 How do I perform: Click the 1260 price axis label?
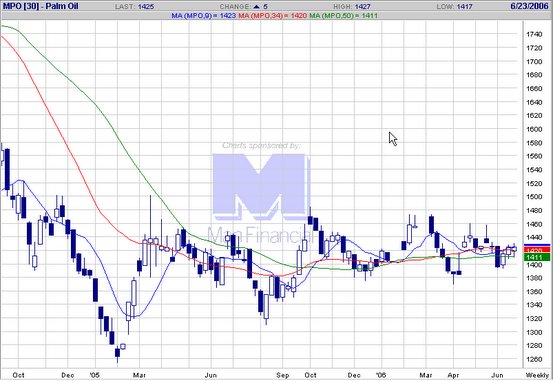(x=534, y=359)
